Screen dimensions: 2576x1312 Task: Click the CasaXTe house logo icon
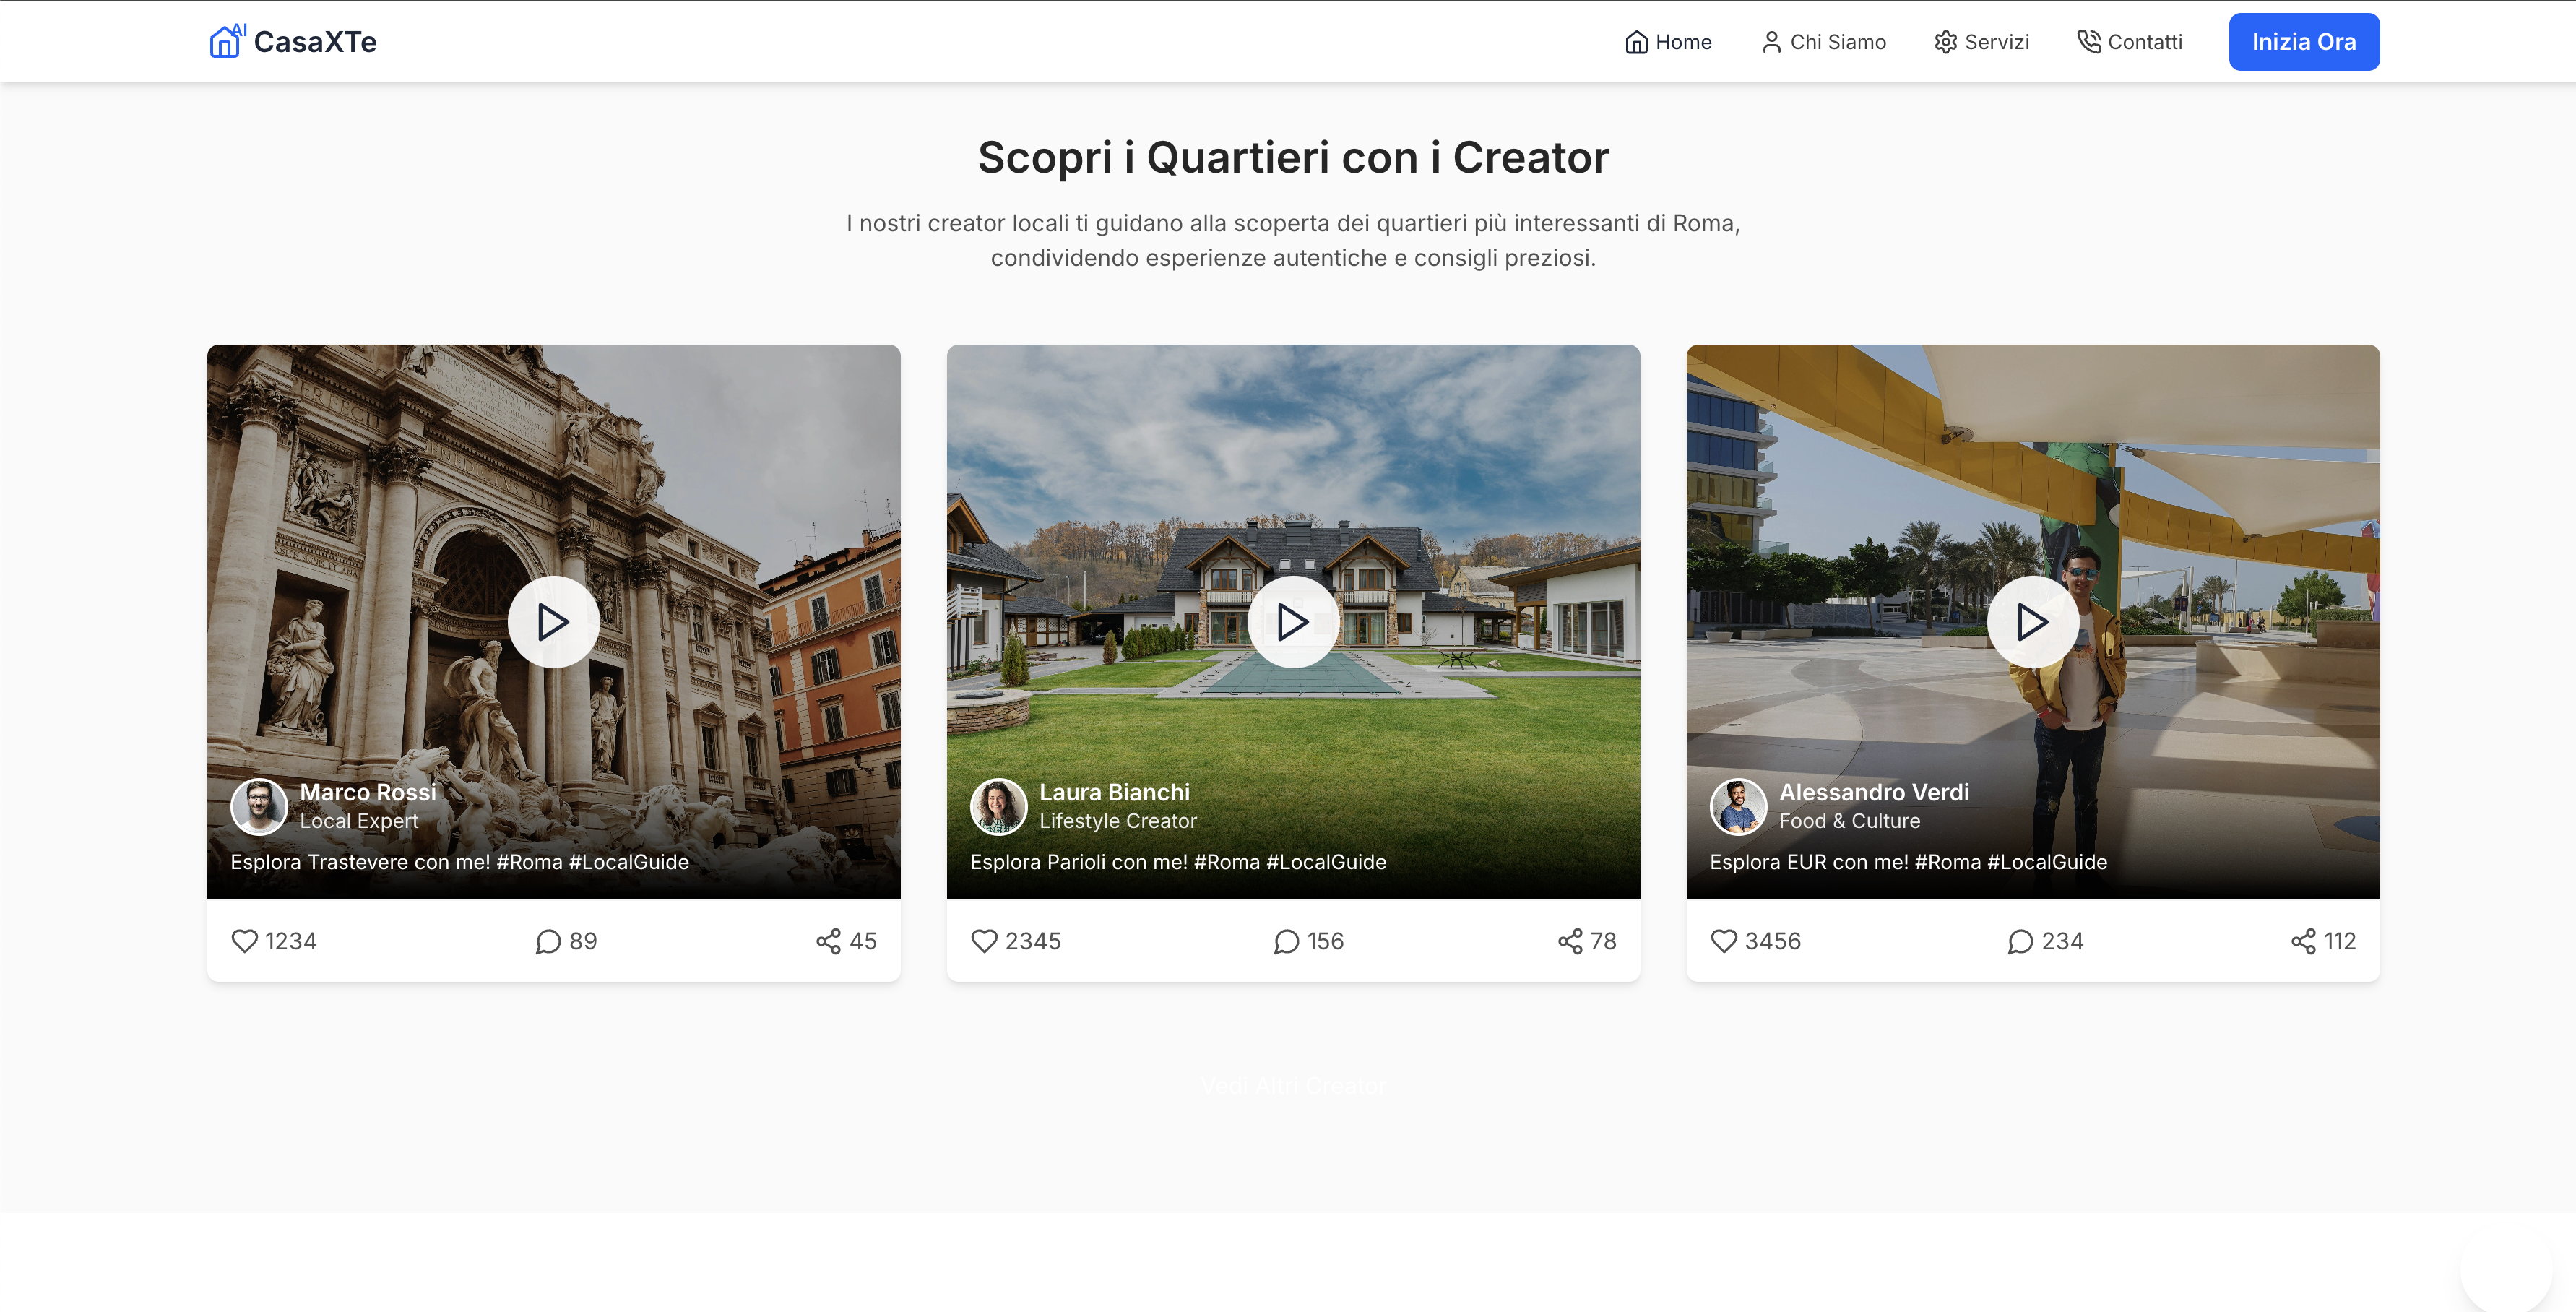coord(226,42)
